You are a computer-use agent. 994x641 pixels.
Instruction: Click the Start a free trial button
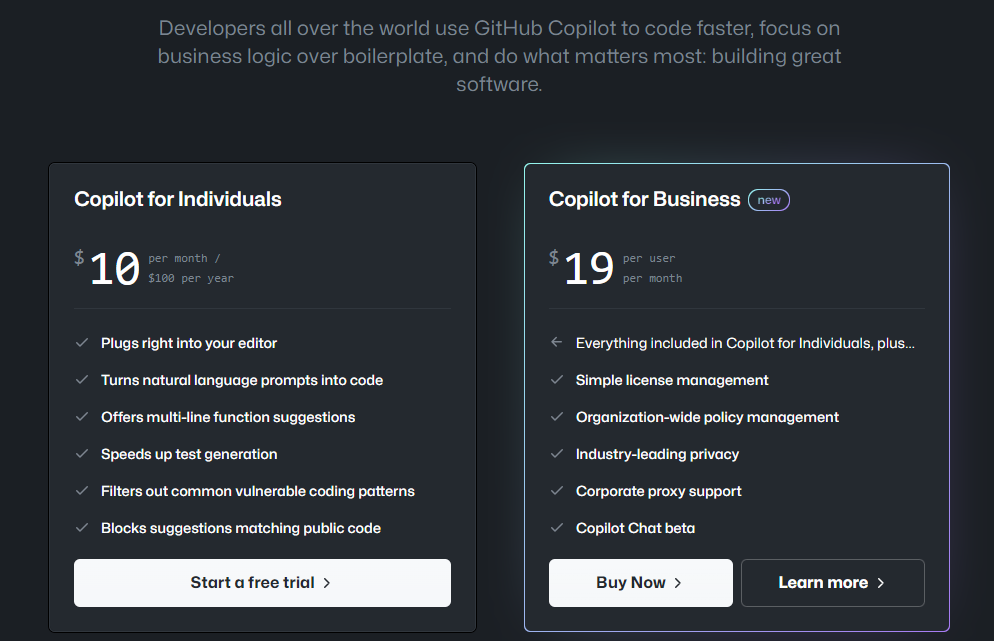[x=262, y=583]
